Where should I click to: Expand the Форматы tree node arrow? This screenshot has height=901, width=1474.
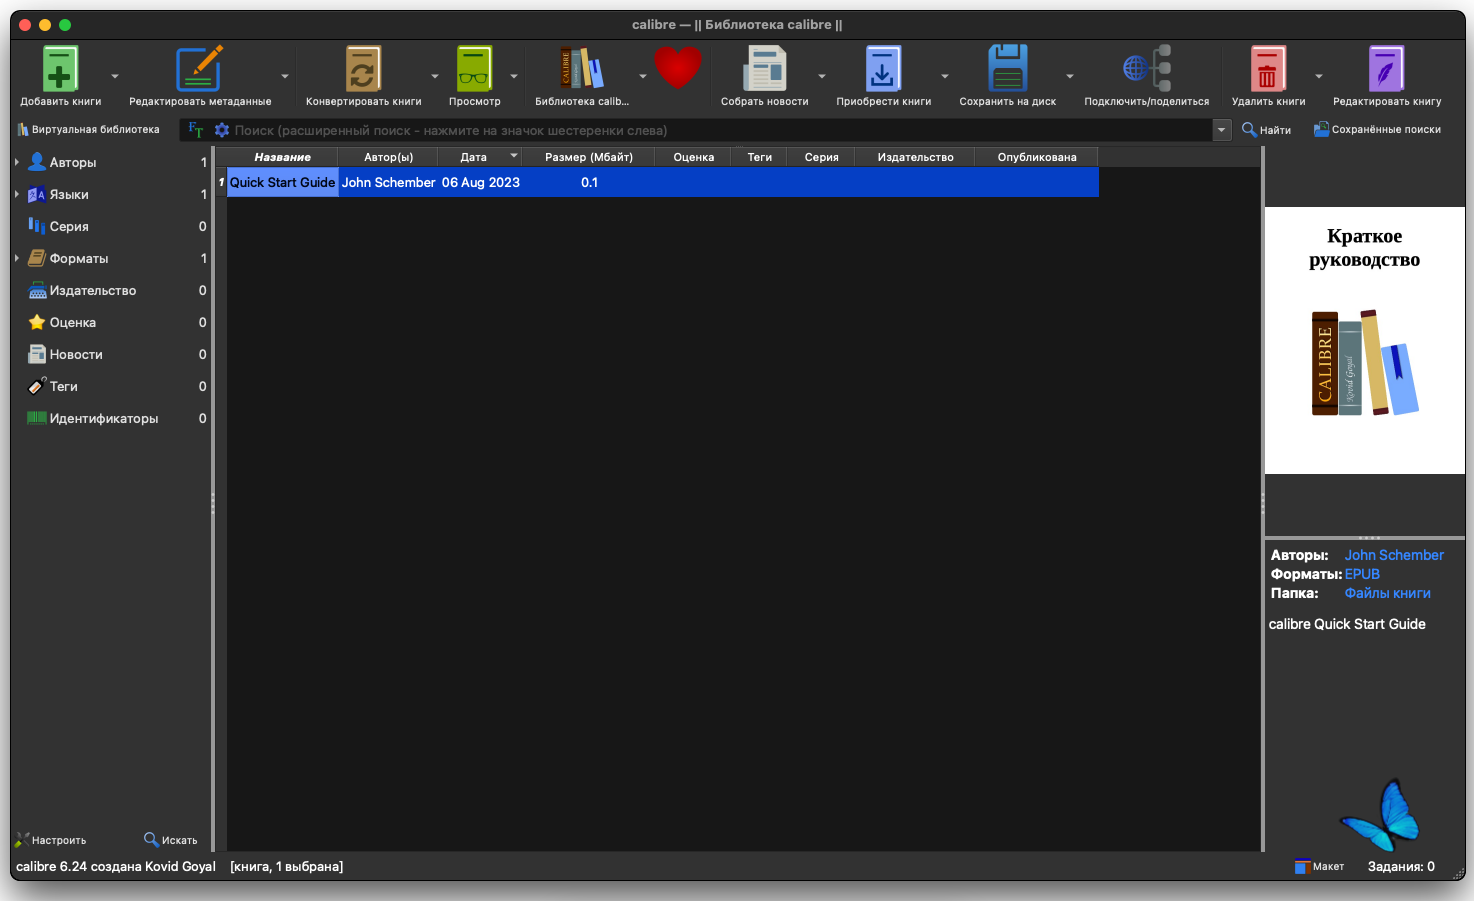tap(17, 258)
